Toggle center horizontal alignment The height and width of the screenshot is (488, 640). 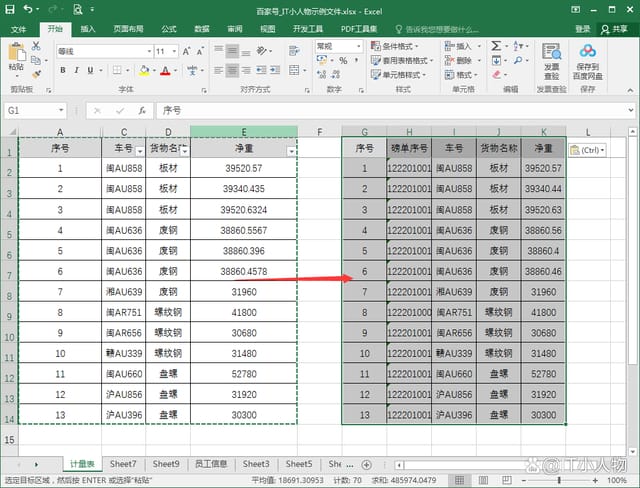coord(232,70)
